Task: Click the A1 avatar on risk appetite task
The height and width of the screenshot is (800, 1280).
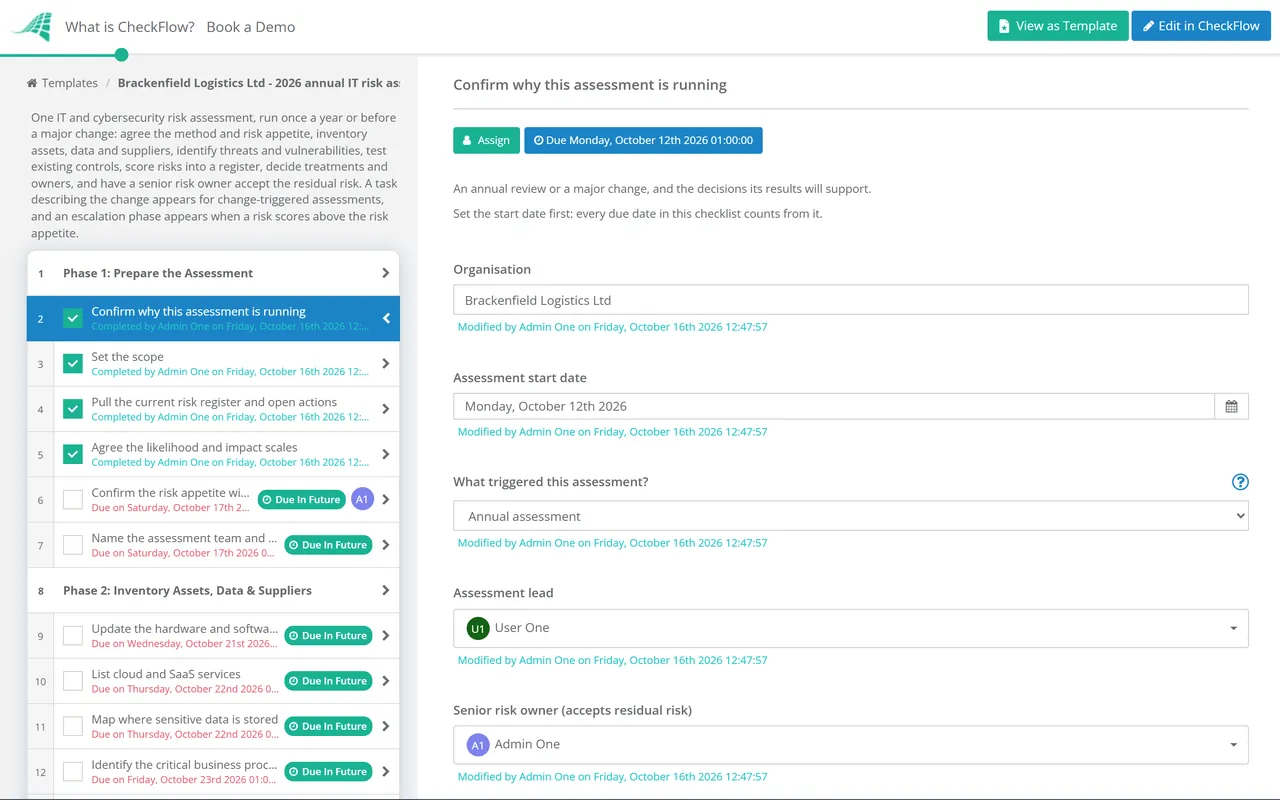Action: [362, 499]
